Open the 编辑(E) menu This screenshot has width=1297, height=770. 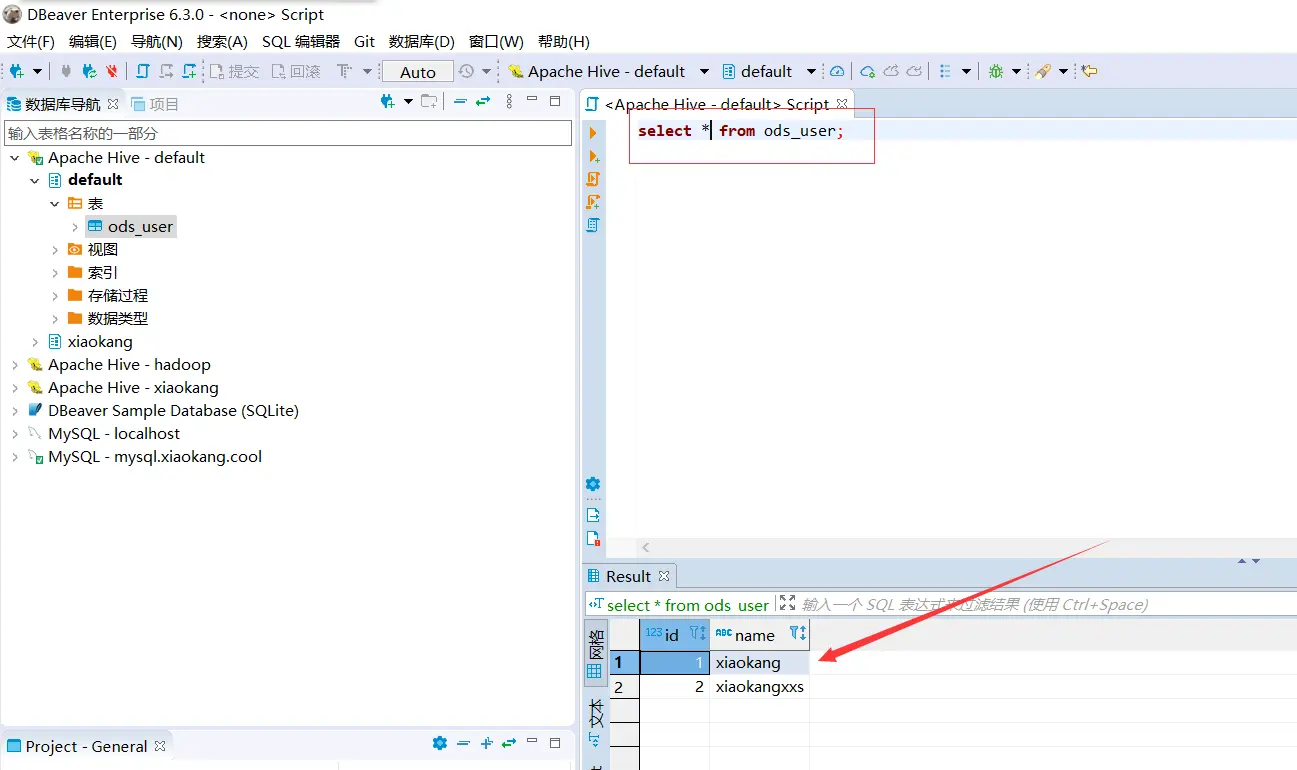tap(93, 41)
